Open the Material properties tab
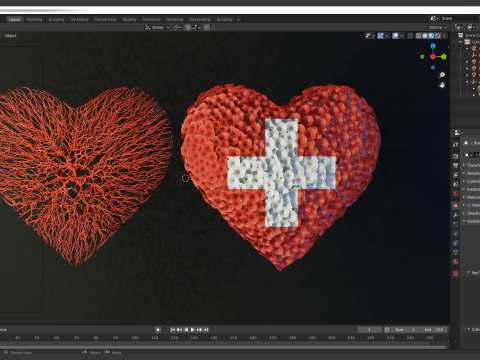The image size is (480, 360). coord(456,262)
